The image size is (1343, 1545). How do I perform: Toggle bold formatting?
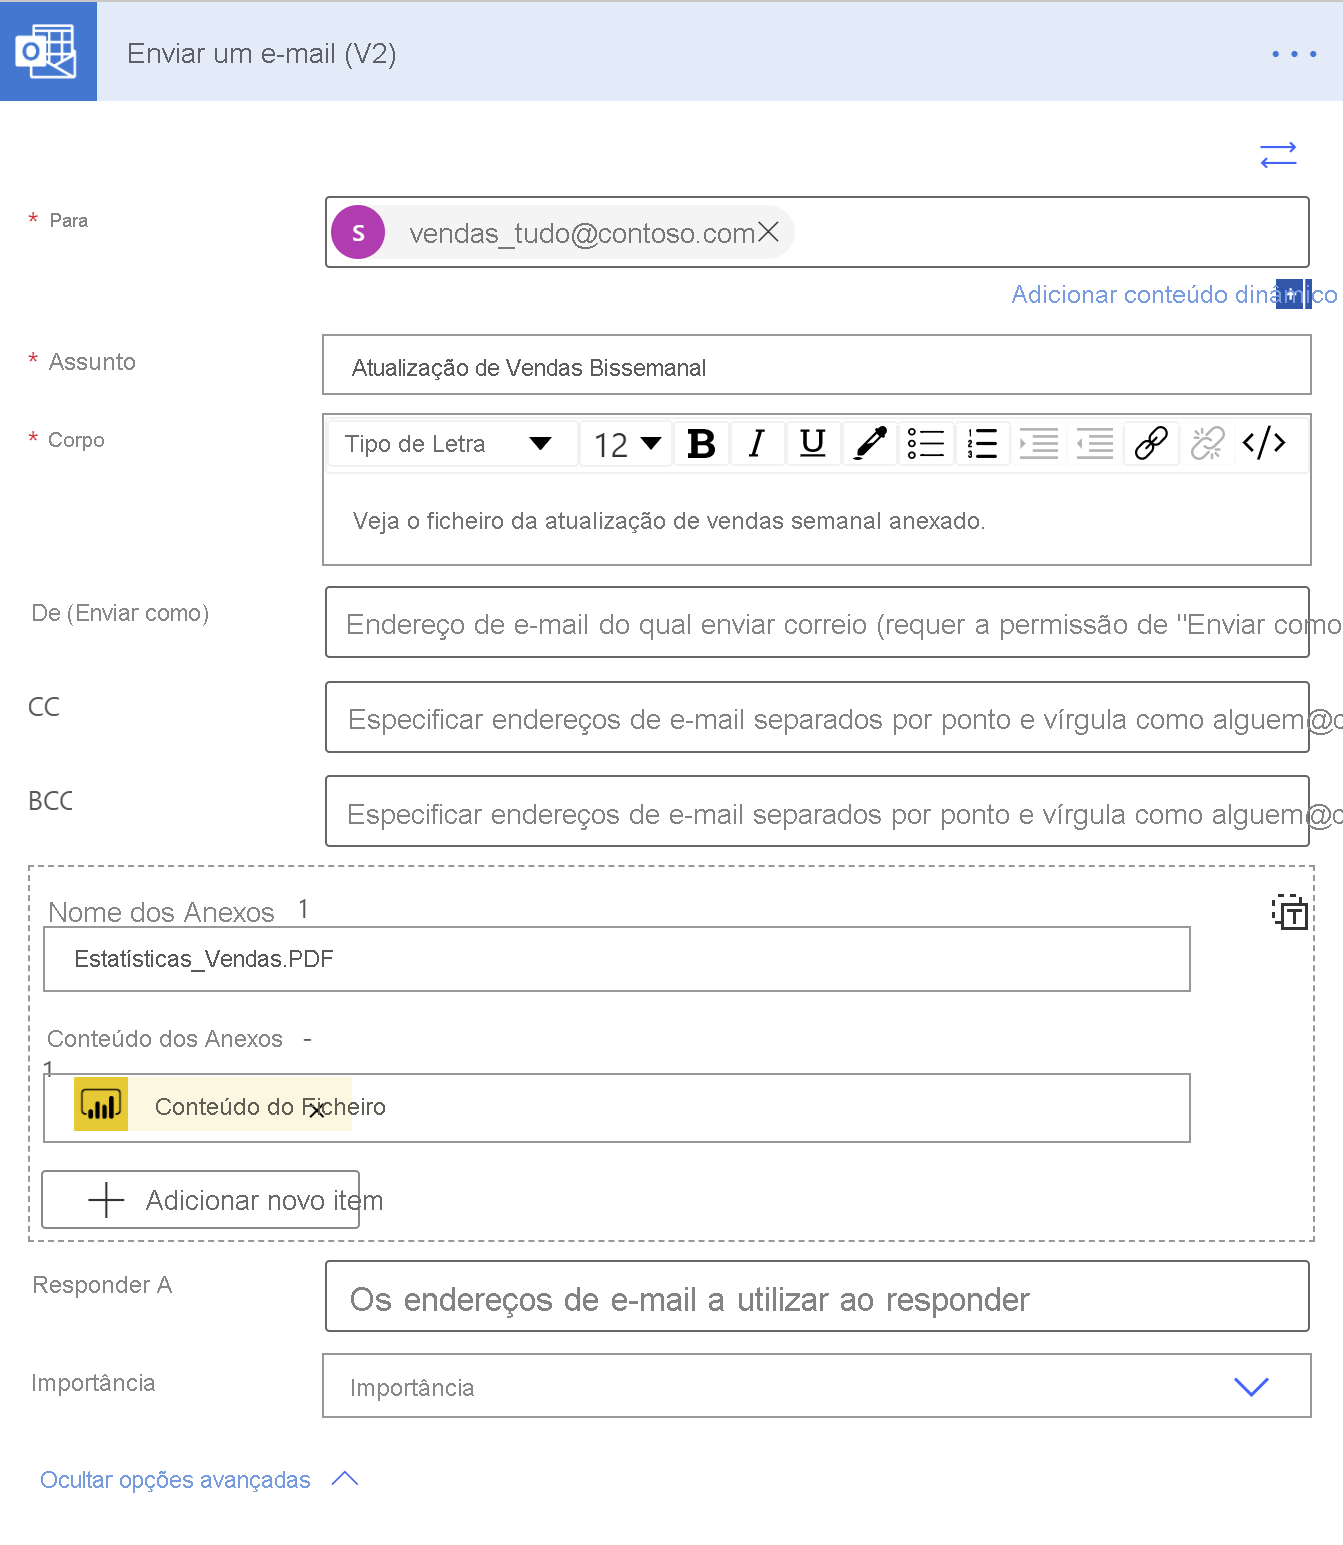click(701, 444)
